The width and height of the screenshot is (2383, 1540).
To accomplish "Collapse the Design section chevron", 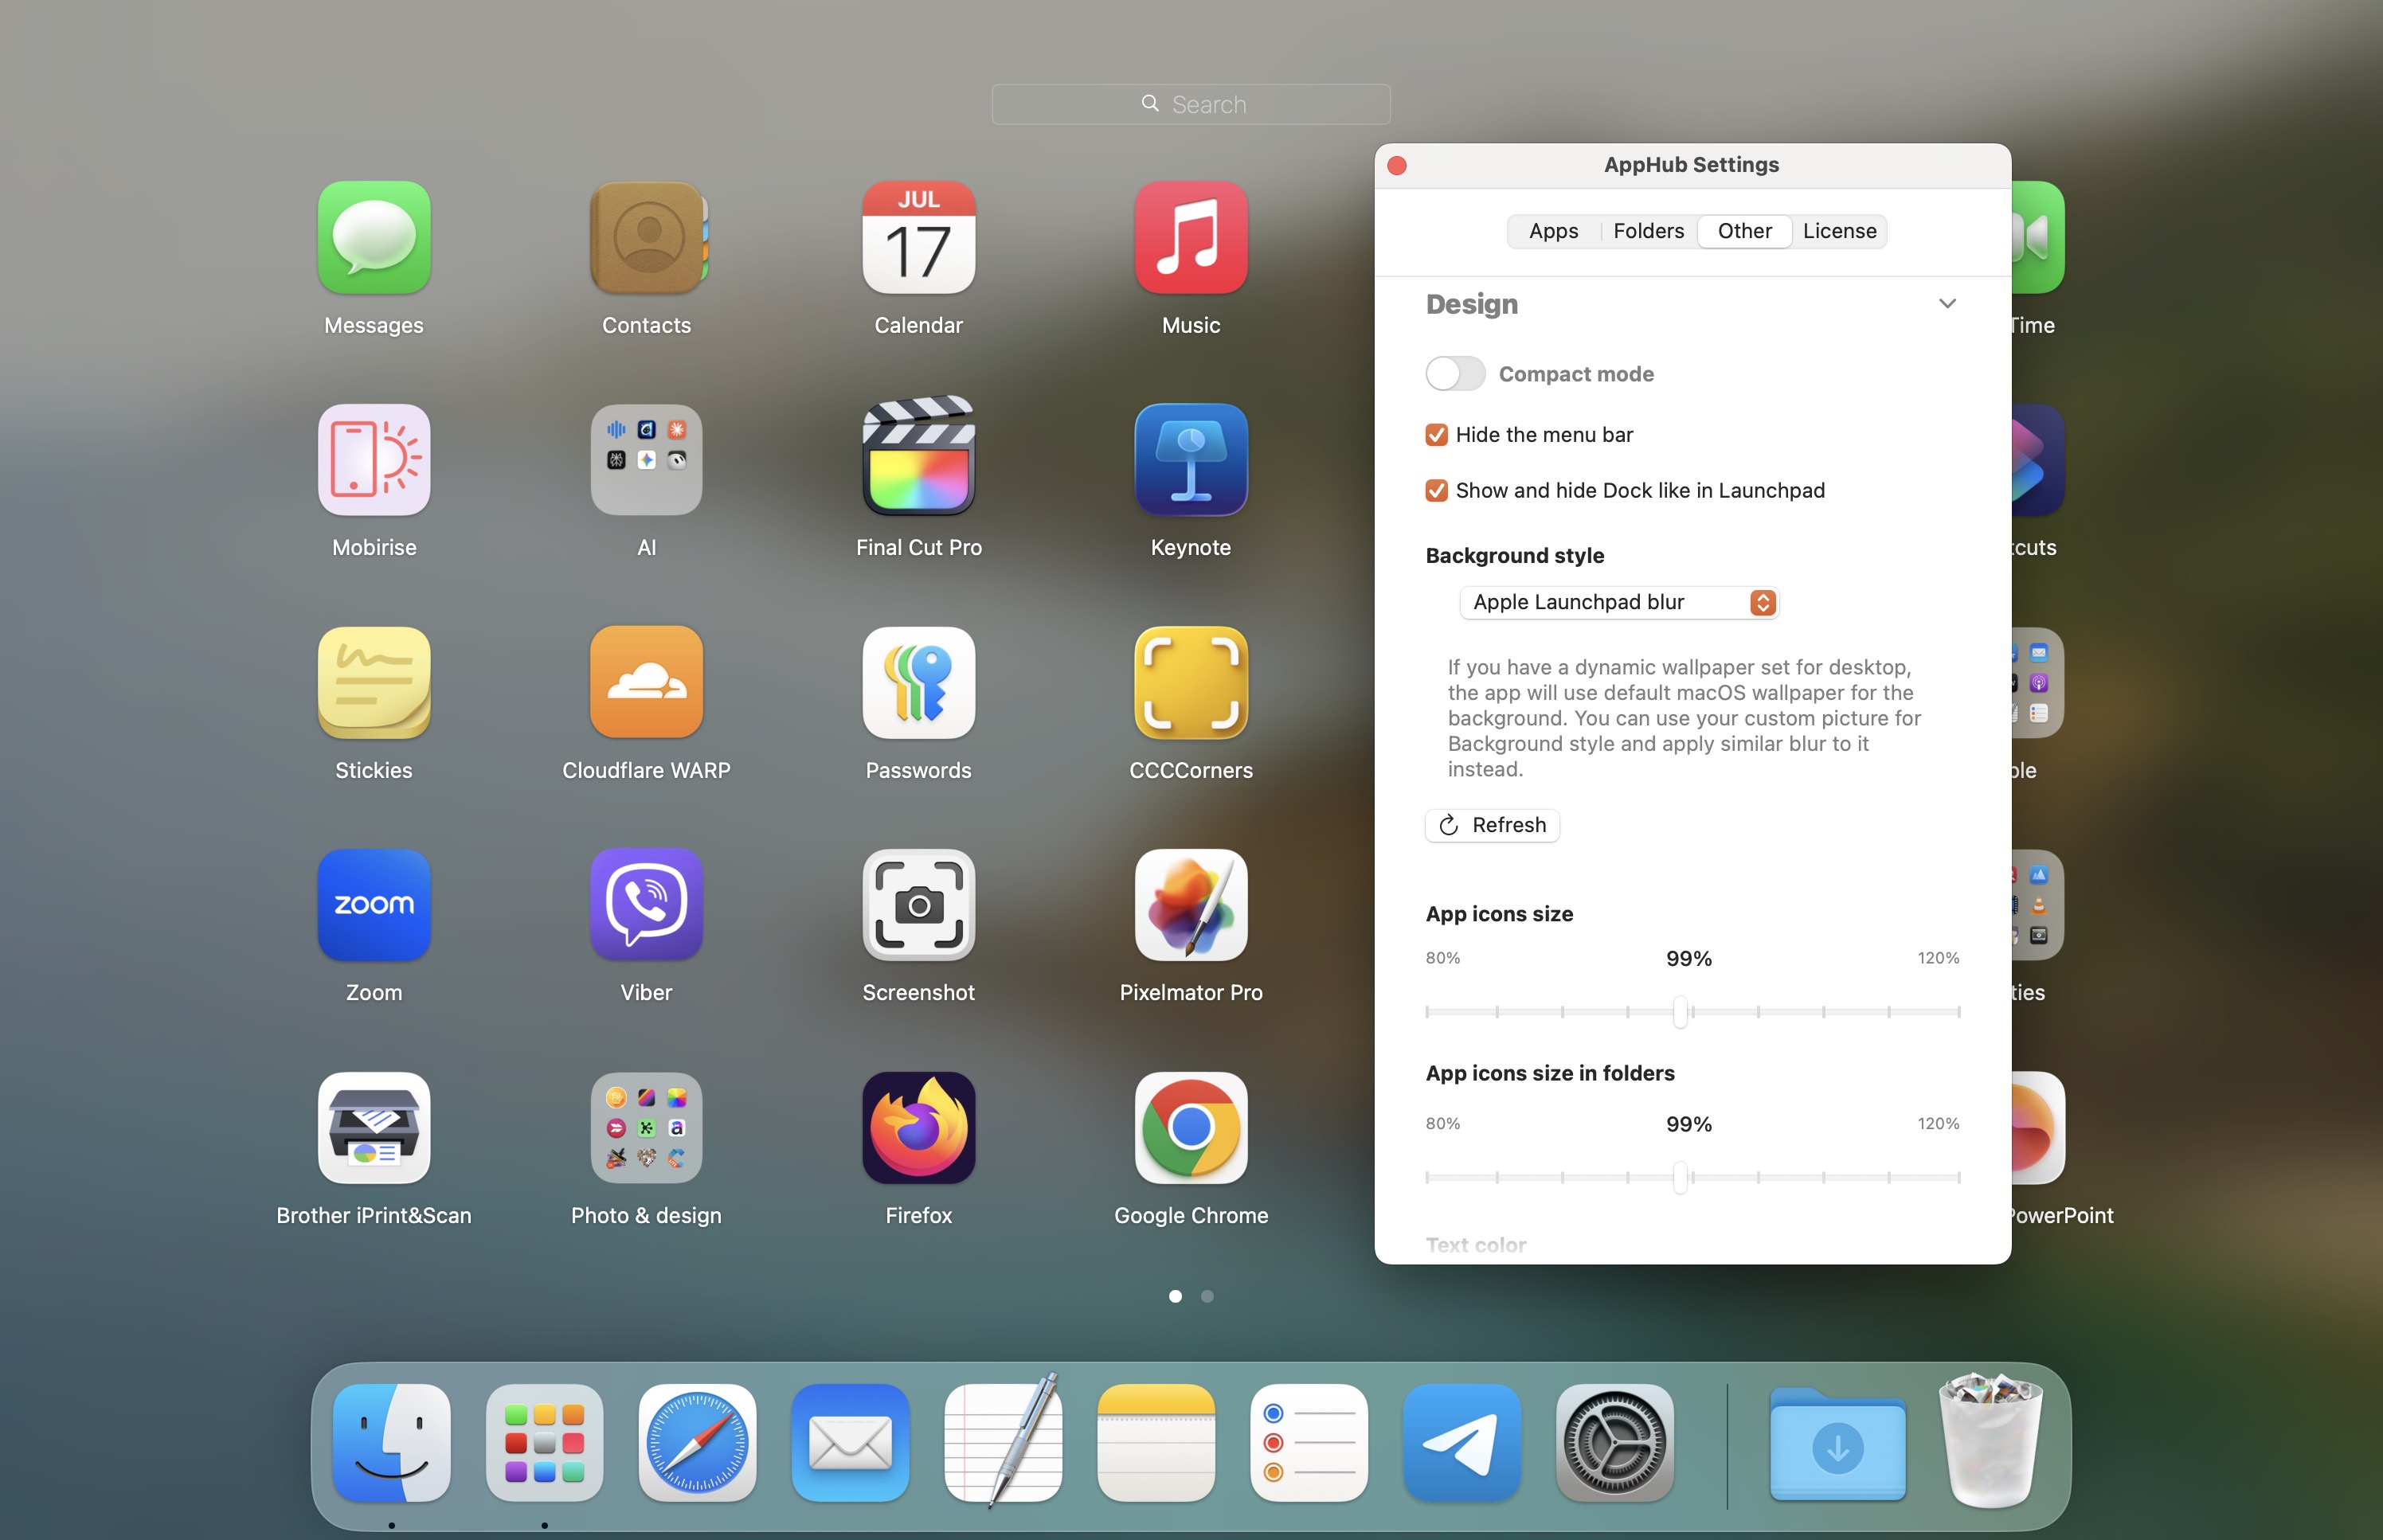I will tap(1947, 304).
